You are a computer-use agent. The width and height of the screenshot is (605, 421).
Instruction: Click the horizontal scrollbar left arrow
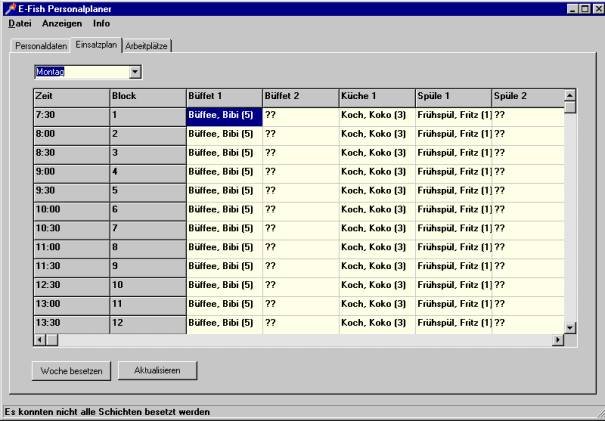[40, 340]
